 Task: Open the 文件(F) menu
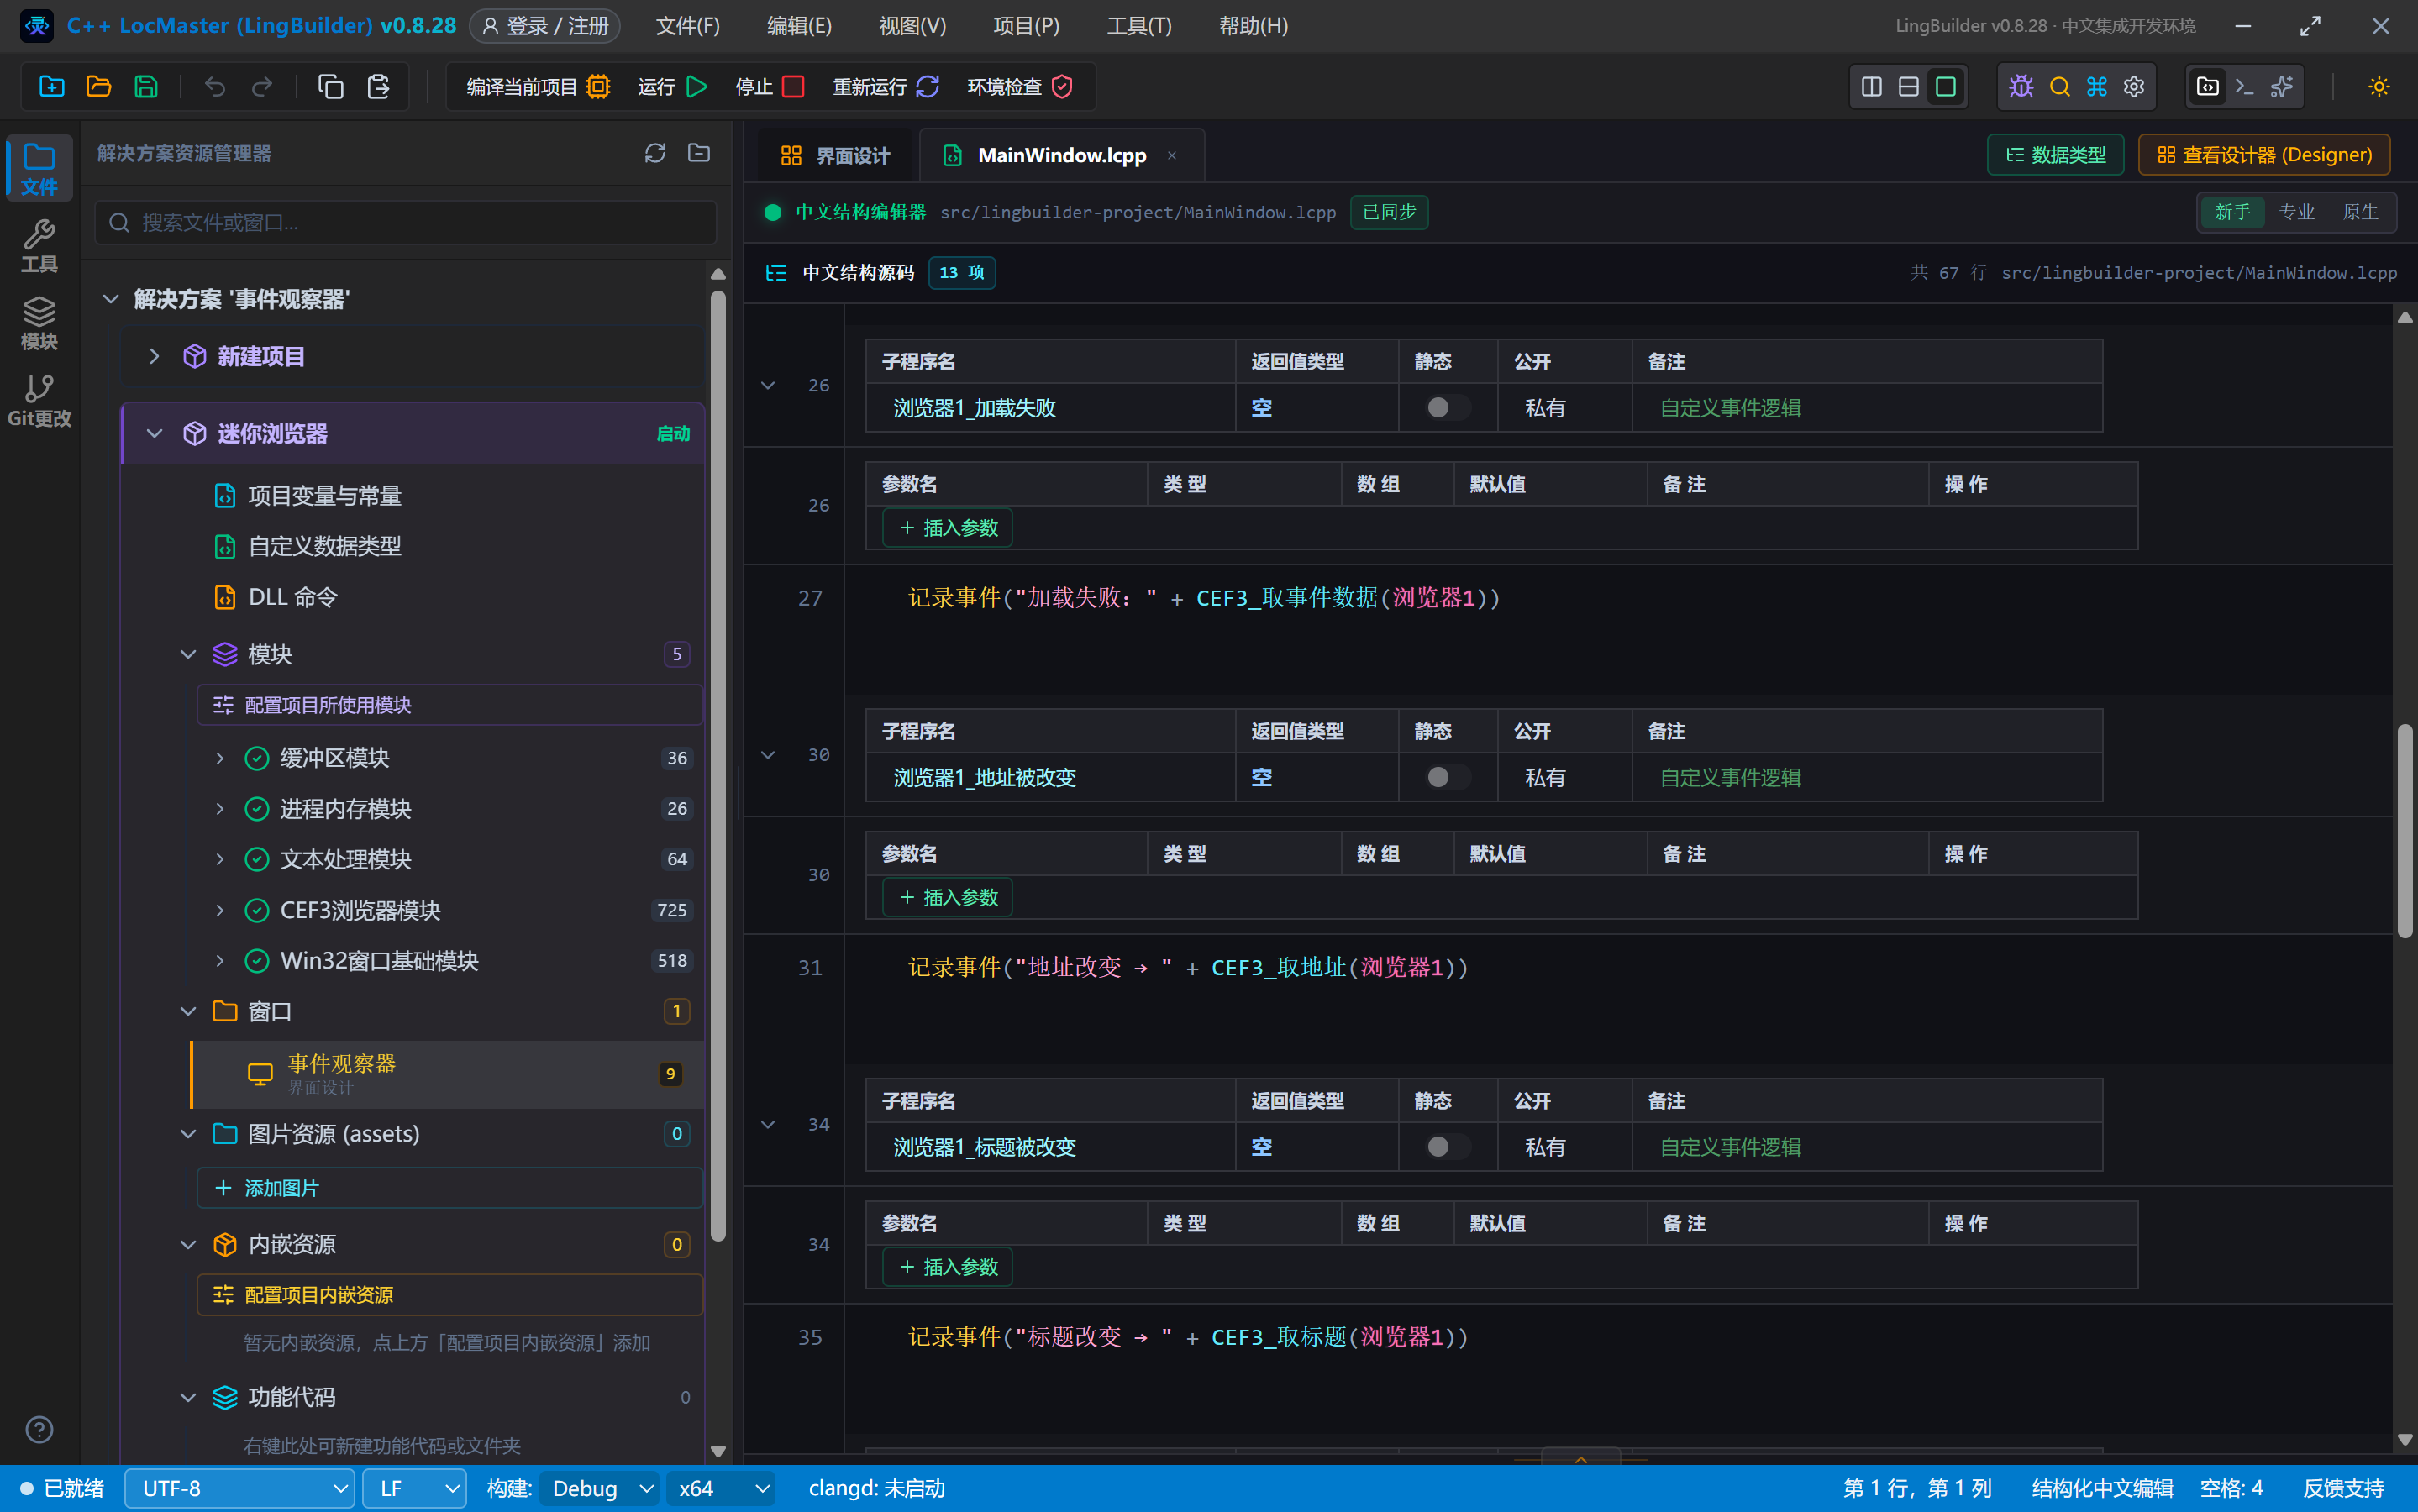click(687, 26)
